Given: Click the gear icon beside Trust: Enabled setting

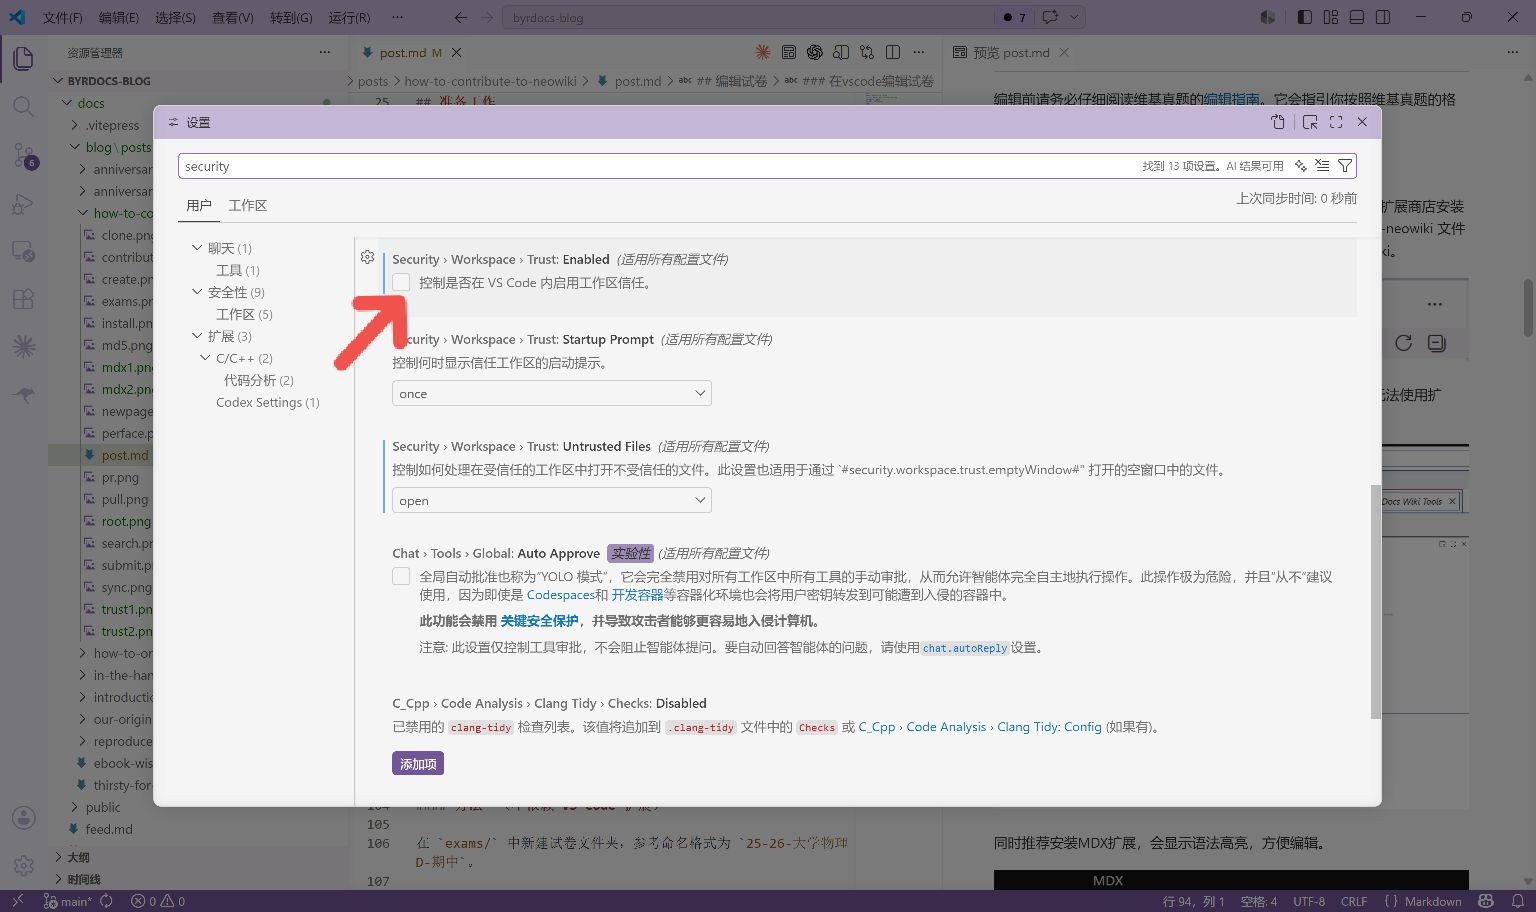Looking at the screenshot, I should pyautogui.click(x=367, y=257).
